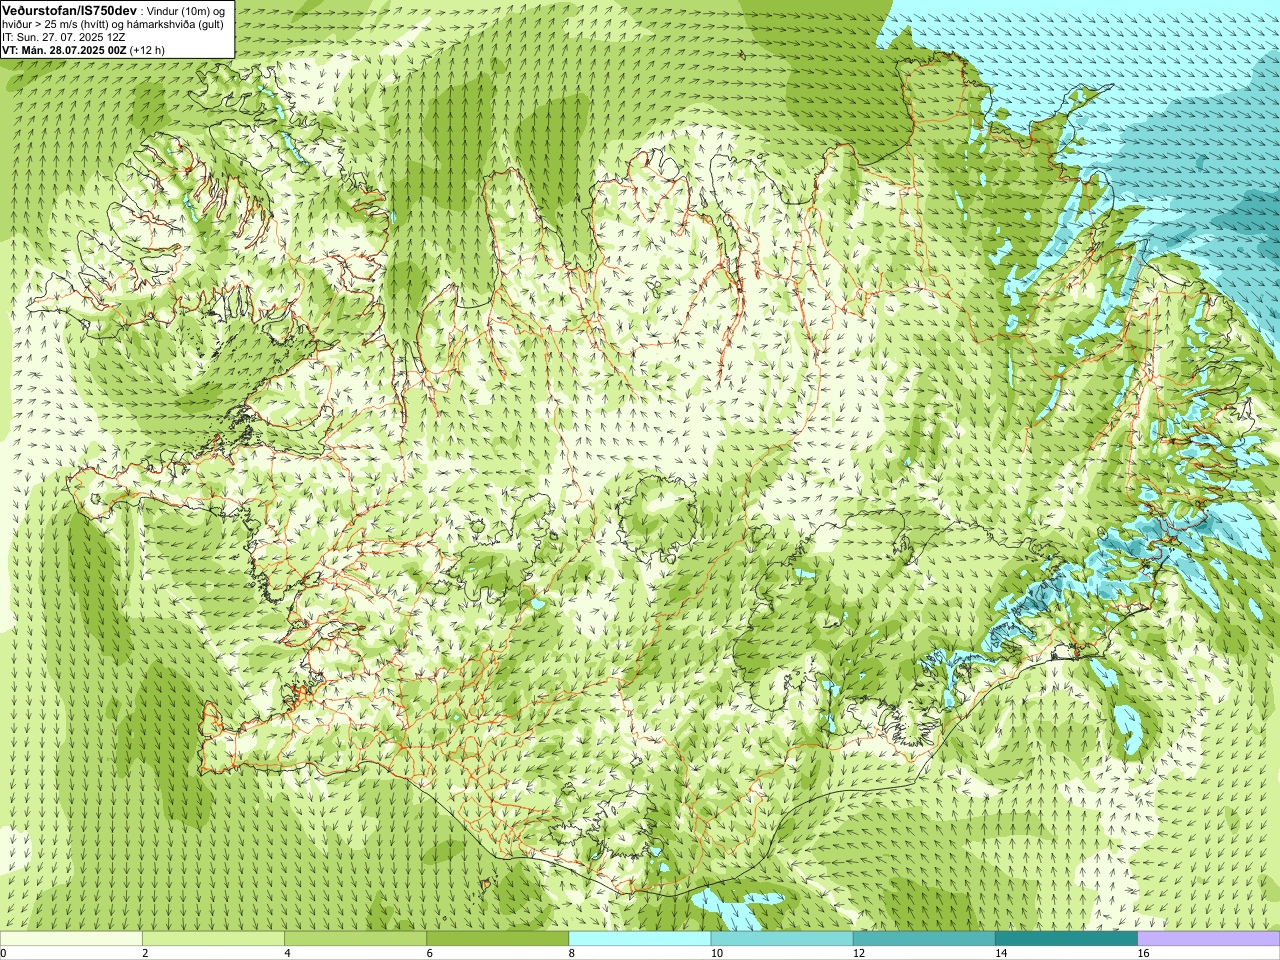The image size is (1280, 960).
Task: Select the 'IT: Sun. 27. 07. 2025 12Z' line
Action: (63, 37)
